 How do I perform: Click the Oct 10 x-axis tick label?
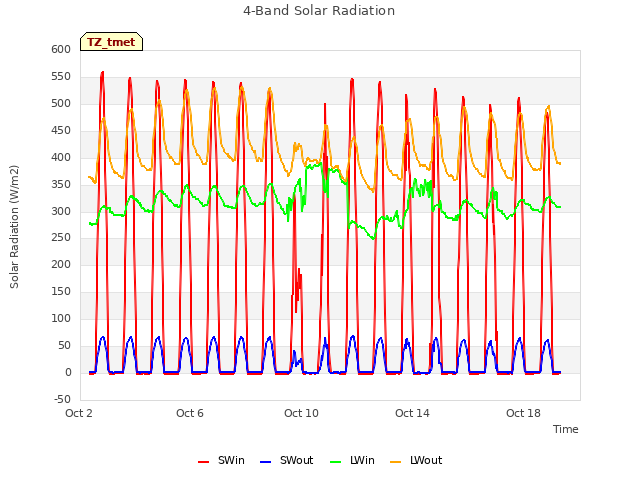pyautogui.click(x=301, y=413)
